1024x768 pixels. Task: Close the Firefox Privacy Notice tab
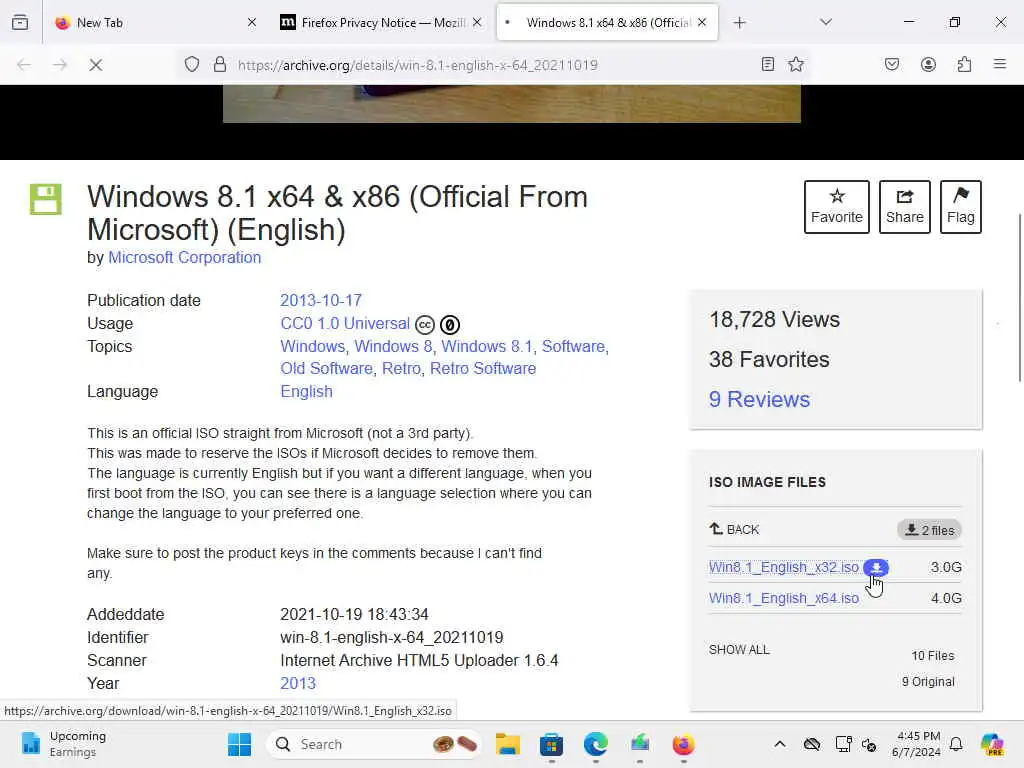(x=477, y=22)
